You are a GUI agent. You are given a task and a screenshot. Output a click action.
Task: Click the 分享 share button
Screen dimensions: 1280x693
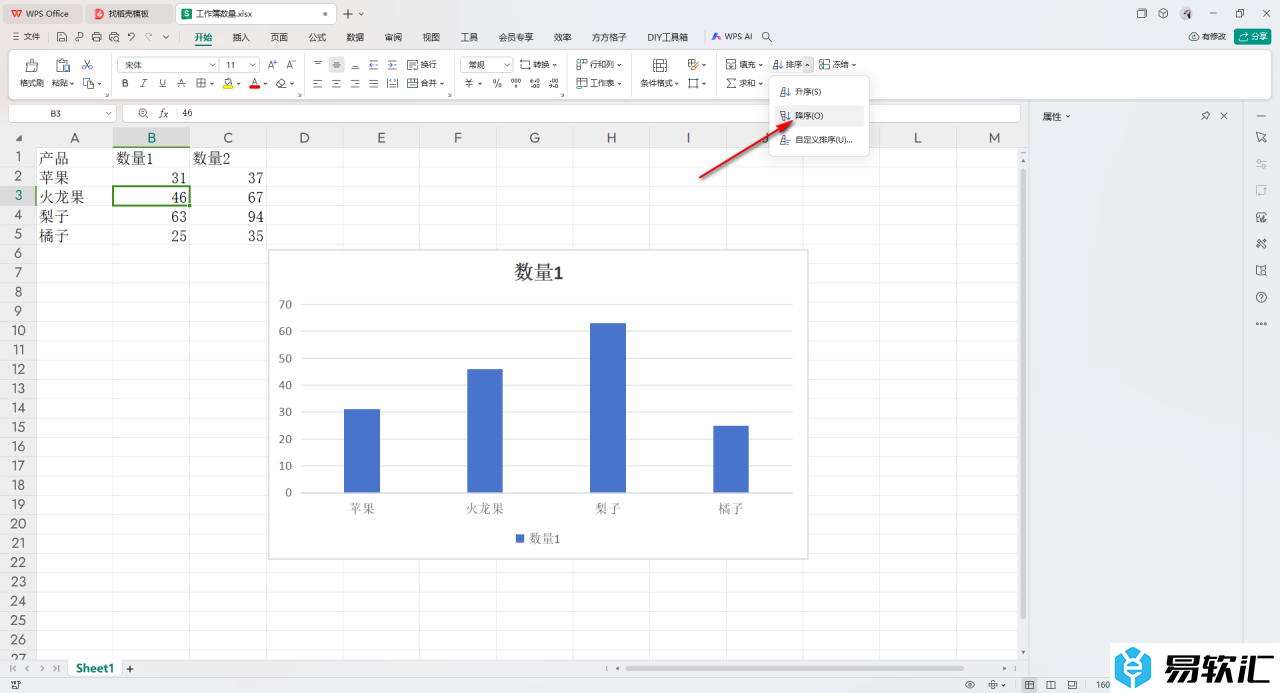(x=1252, y=37)
